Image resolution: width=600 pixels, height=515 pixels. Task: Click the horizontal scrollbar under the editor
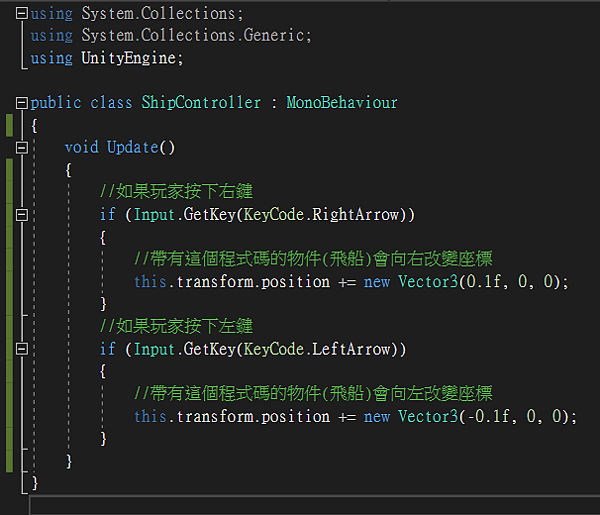(315, 505)
